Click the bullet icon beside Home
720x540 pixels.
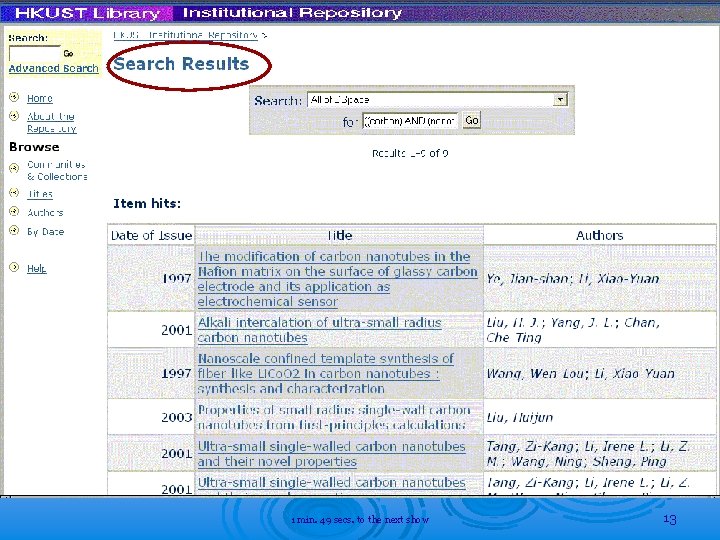coord(14,97)
